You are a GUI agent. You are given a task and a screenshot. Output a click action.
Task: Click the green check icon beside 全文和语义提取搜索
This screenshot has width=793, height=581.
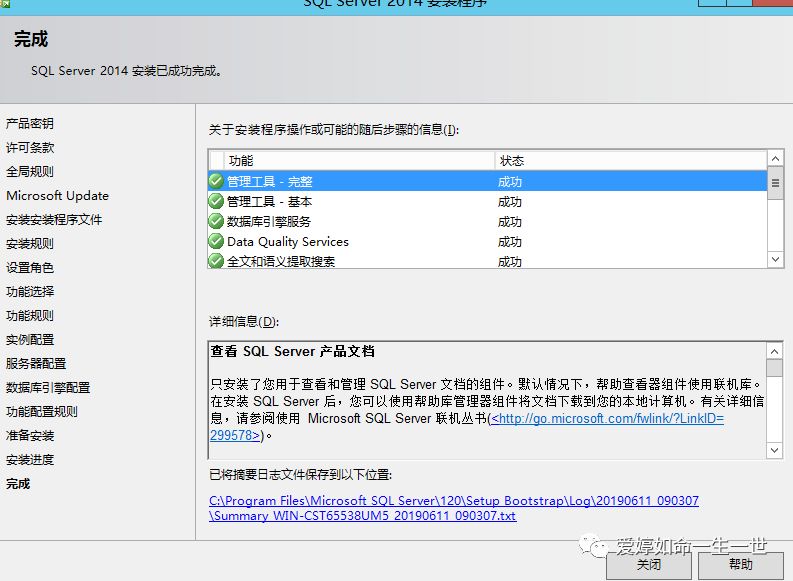[216, 261]
